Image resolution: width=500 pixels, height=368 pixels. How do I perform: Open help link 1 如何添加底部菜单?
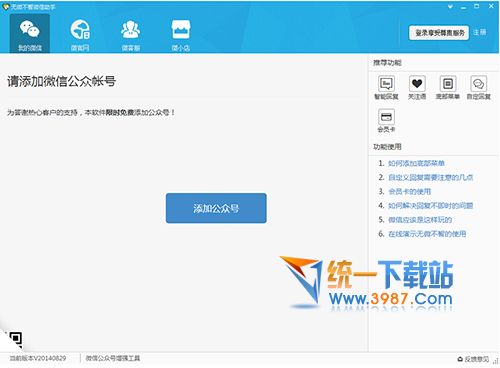[416, 163]
